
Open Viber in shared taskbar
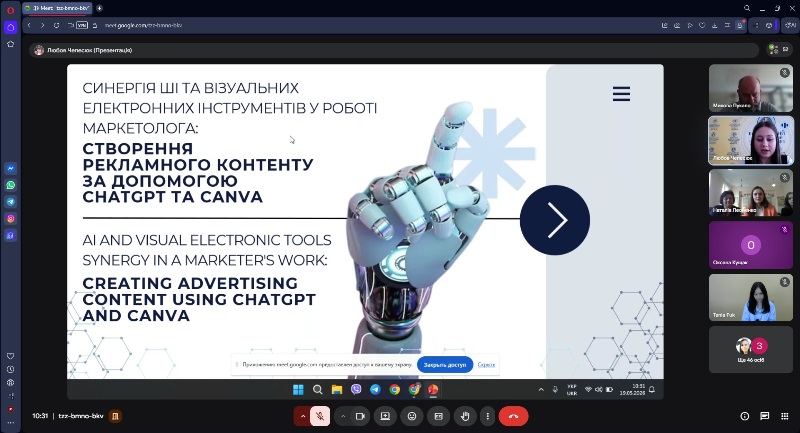[356, 390]
